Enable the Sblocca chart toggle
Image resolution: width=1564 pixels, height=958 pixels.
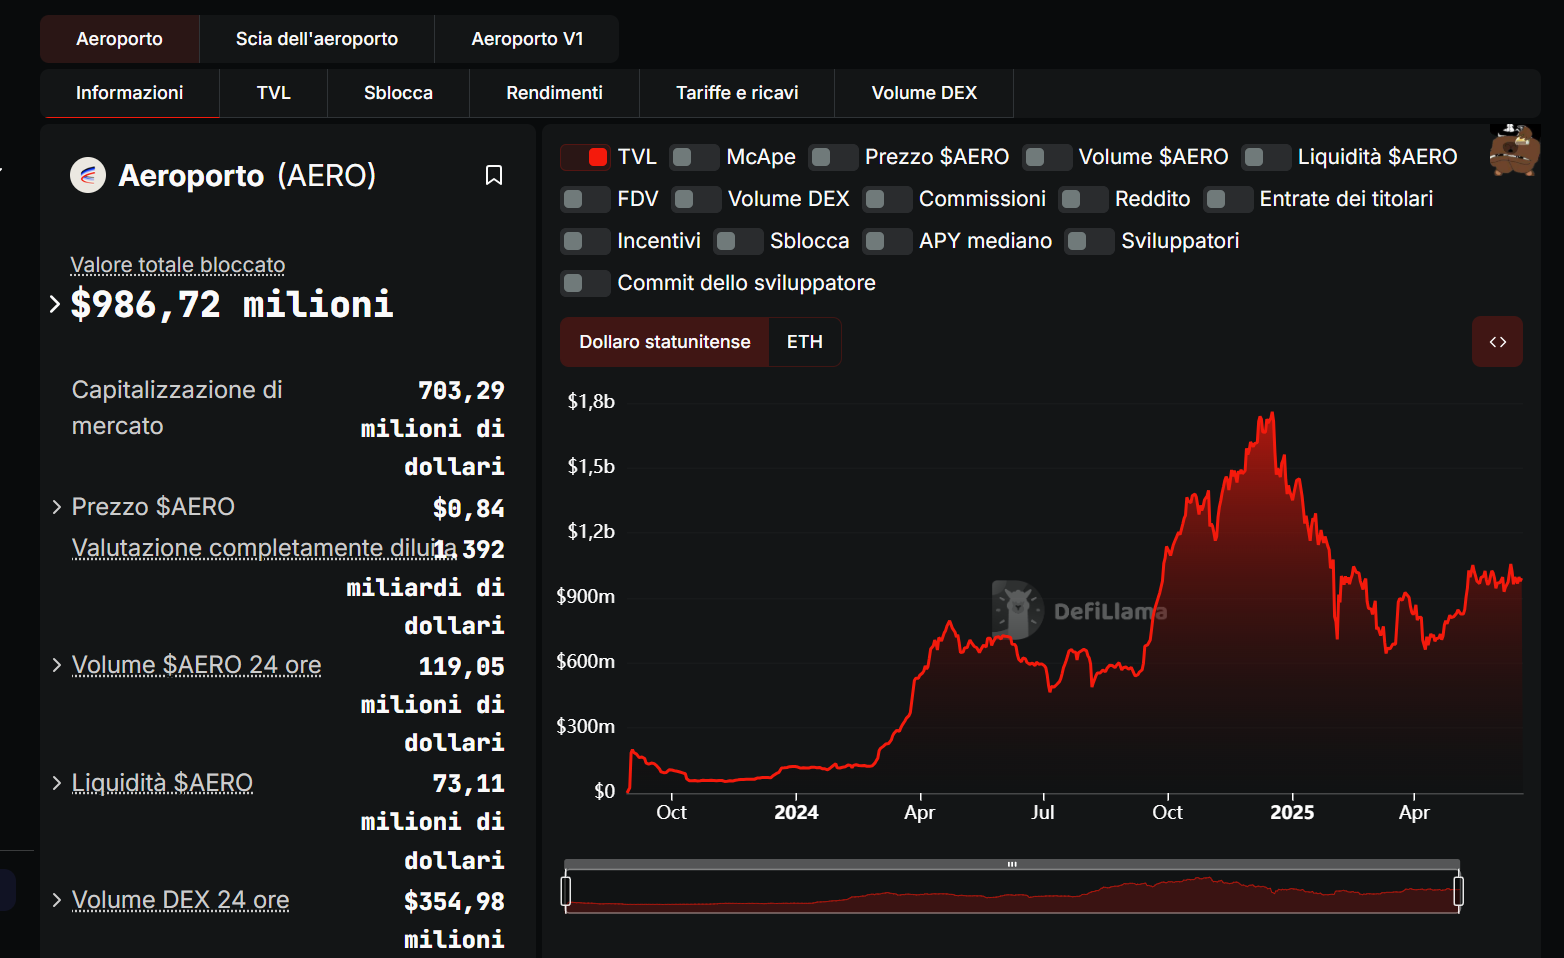(x=738, y=241)
